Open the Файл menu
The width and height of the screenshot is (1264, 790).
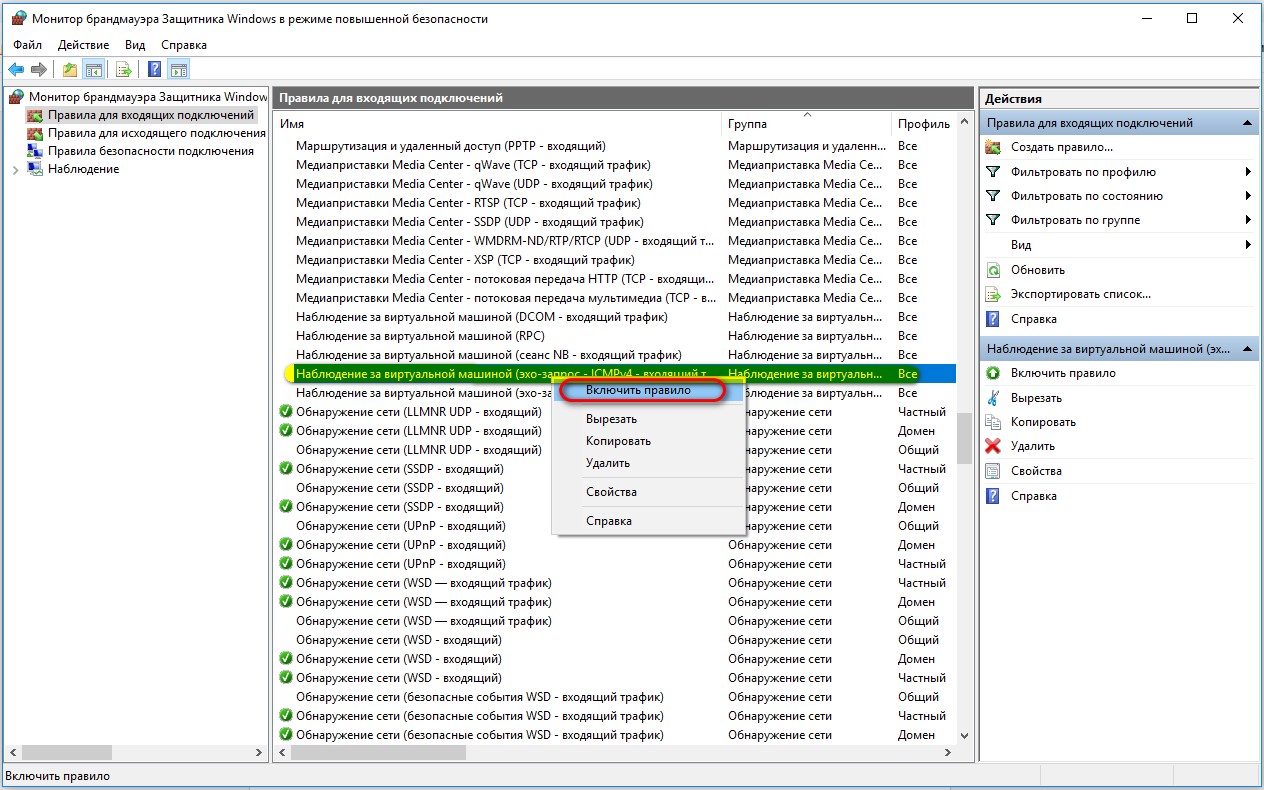coord(28,45)
